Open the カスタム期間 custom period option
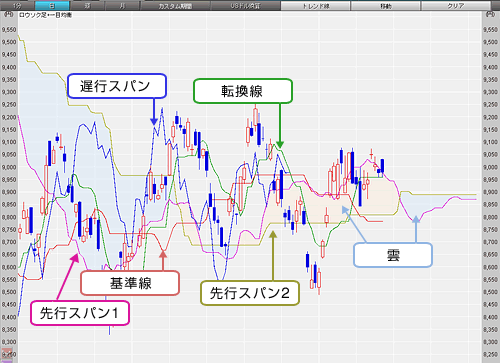Screen dimensions: 500x363 click(x=175, y=5)
